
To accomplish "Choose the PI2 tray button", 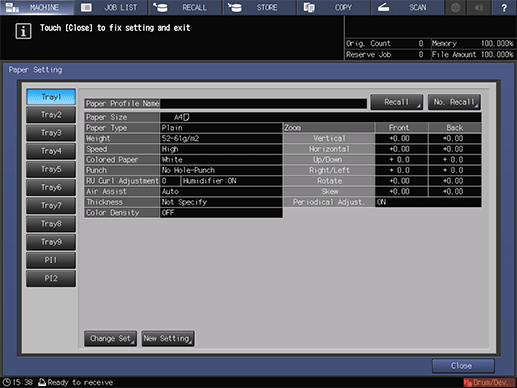I will point(51,278).
